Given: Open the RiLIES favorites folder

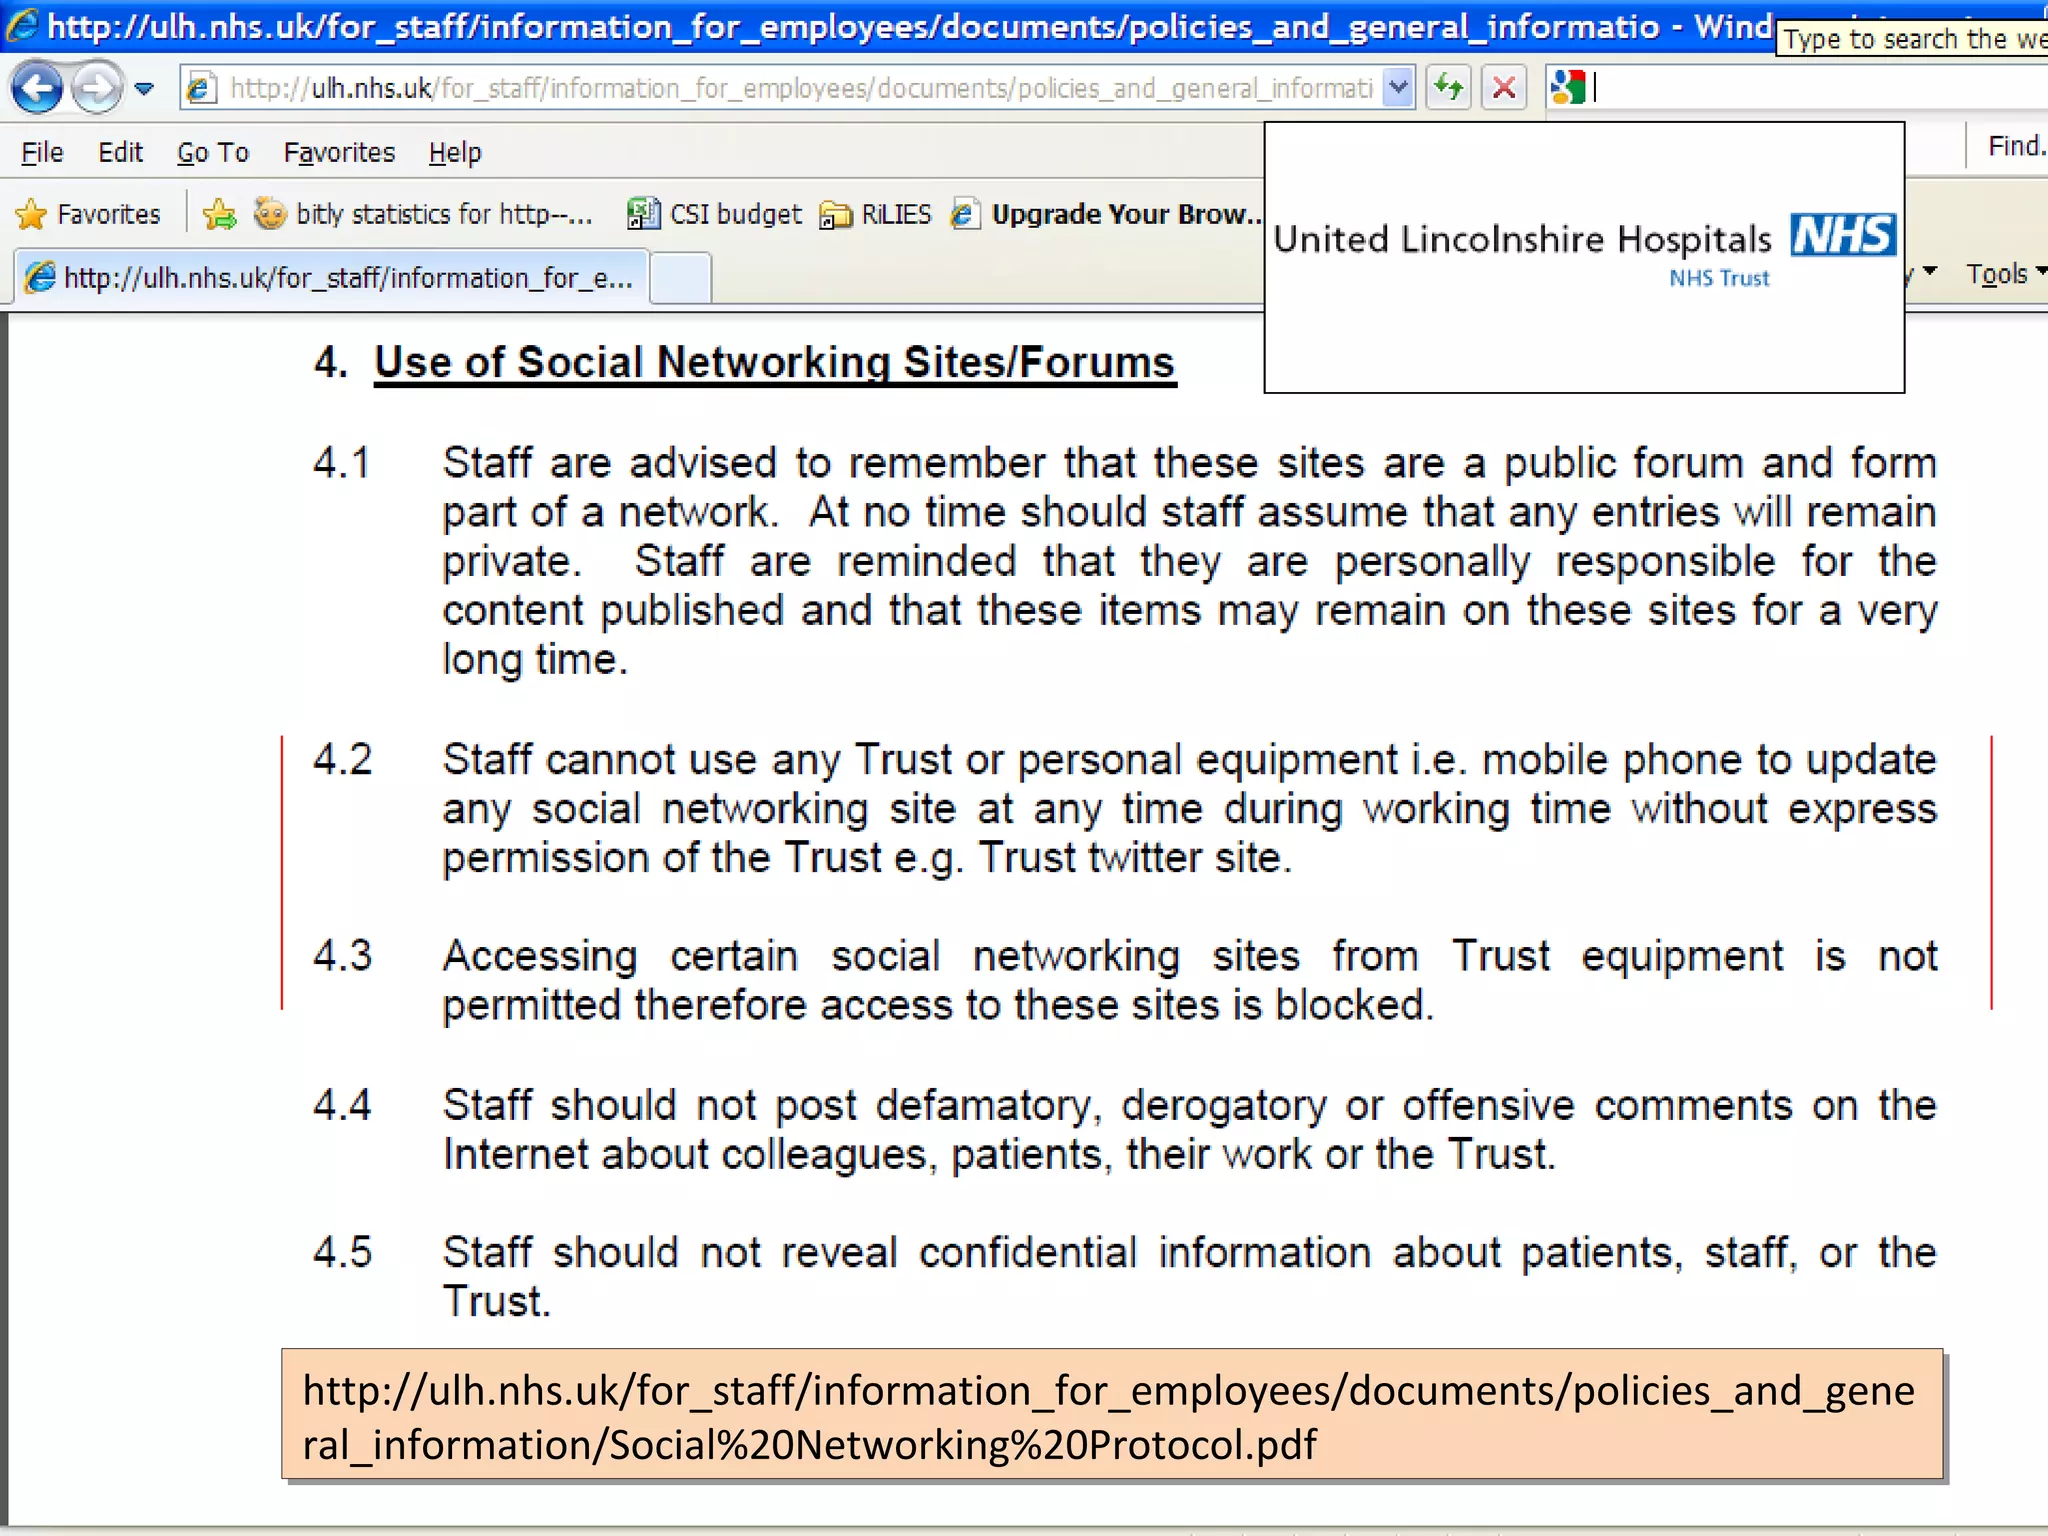Looking at the screenshot, I should tap(875, 214).
